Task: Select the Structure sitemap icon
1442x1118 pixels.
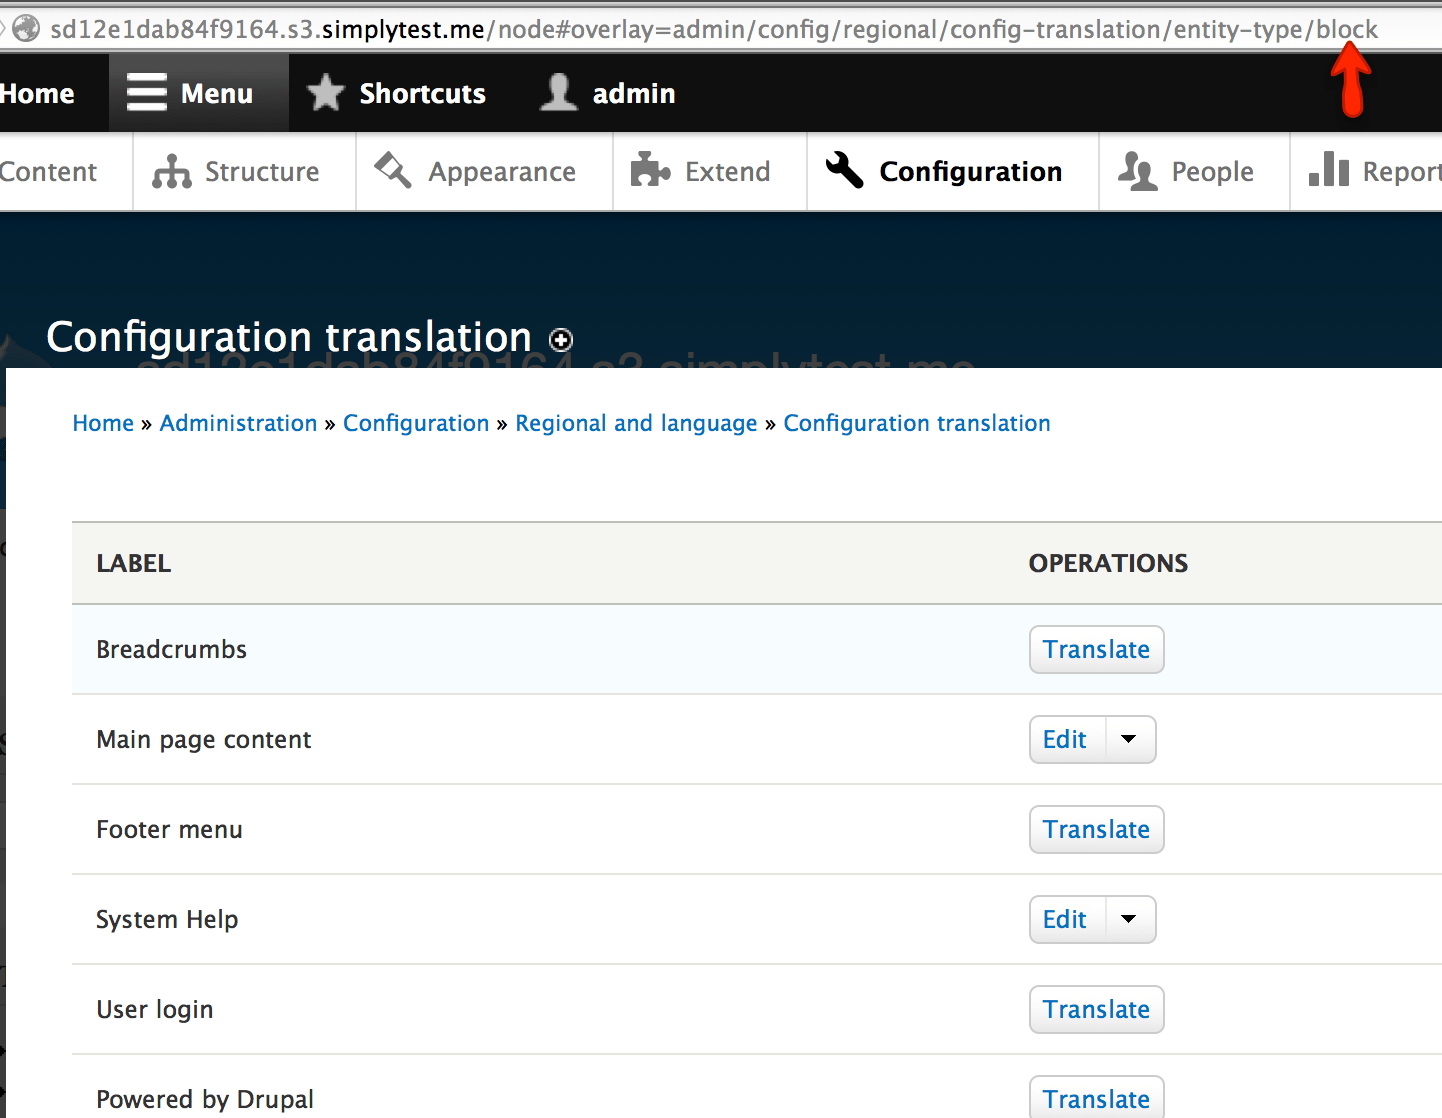Action: click(171, 171)
